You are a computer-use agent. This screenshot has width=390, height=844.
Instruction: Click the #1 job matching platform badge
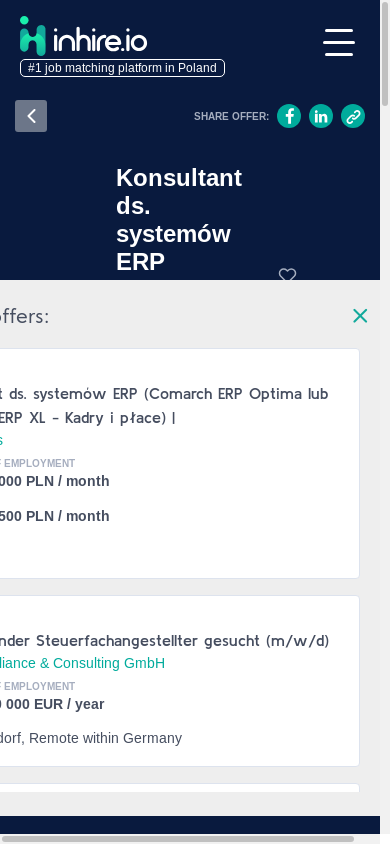coord(122,68)
